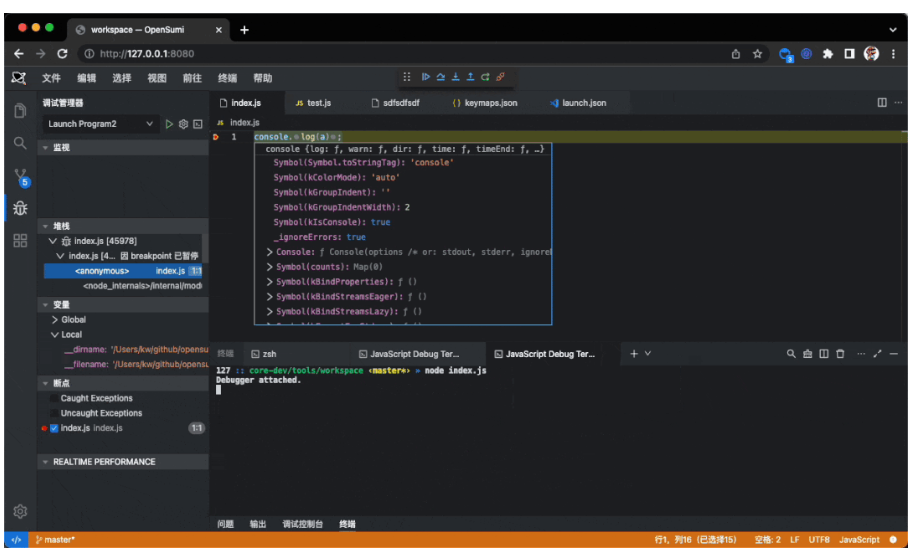Split terminal panel icon
The image size is (918, 554).
click(x=824, y=354)
